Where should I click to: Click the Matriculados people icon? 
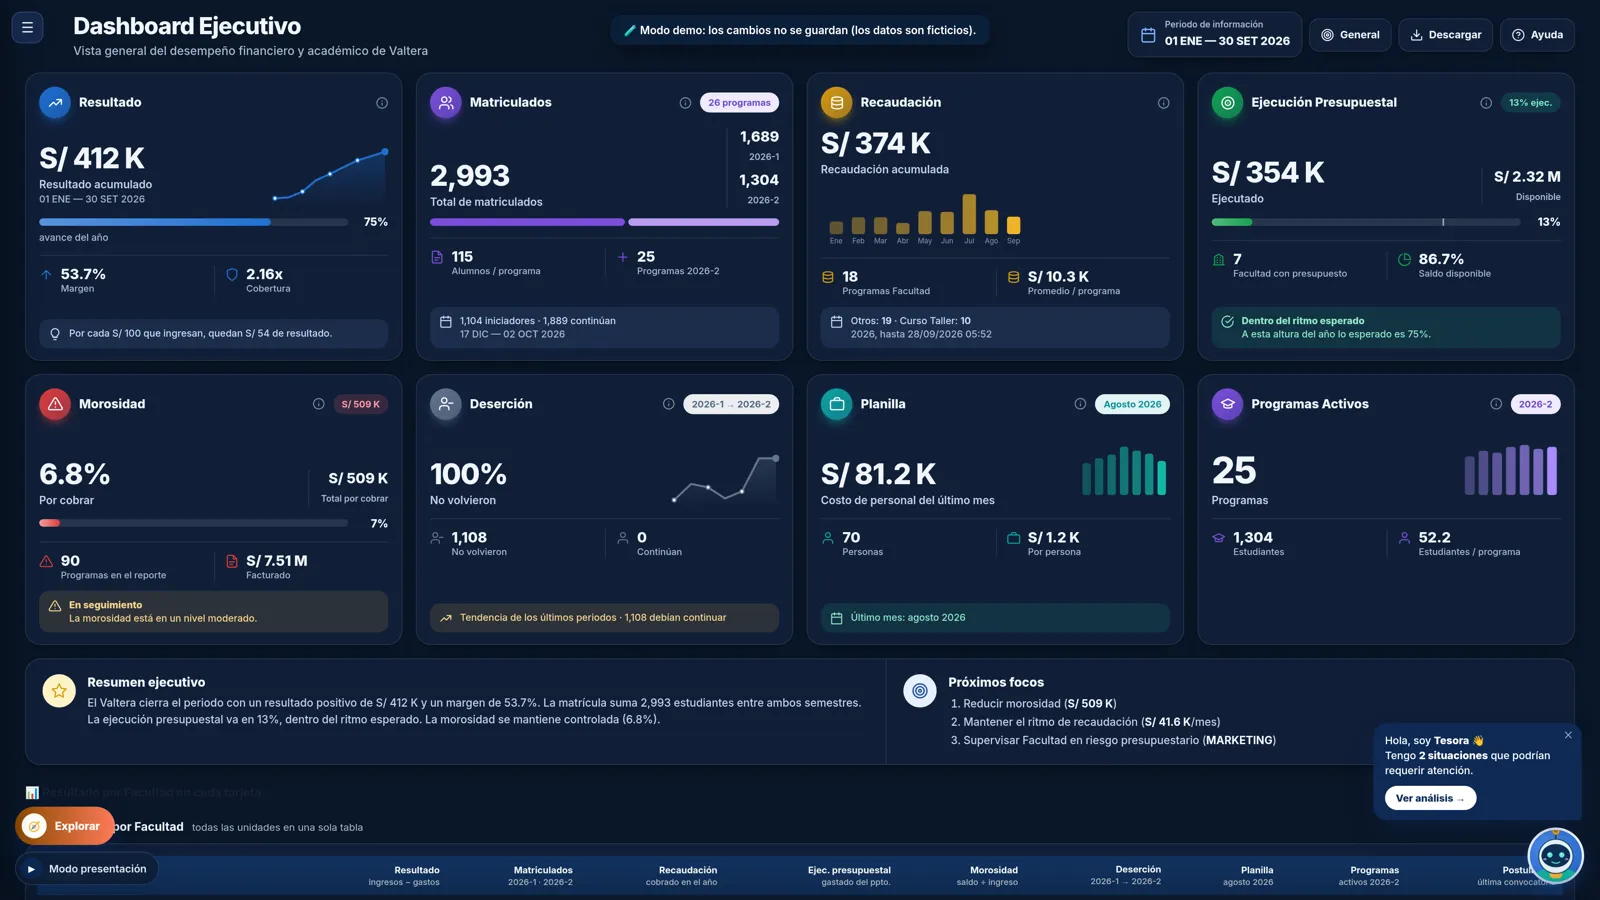(446, 103)
